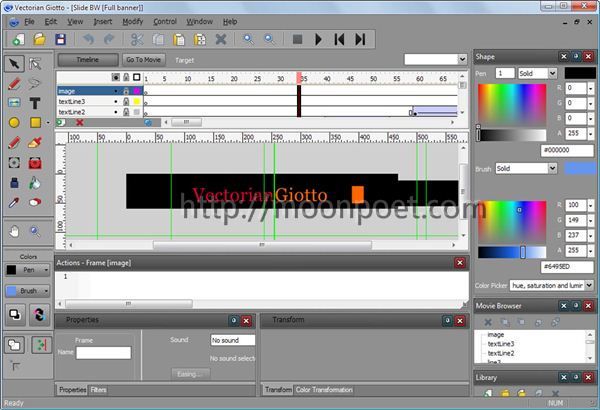
Task: Select the Ink bottle tool
Action: coord(14,183)
